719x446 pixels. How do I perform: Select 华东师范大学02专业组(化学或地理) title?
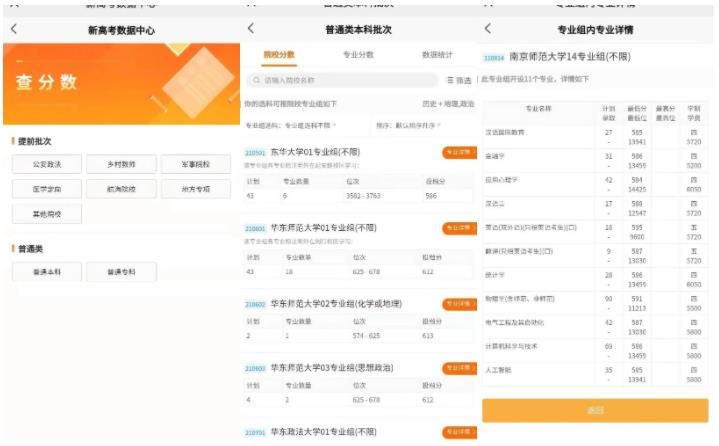pyautogui.click(x=336, y=304)
